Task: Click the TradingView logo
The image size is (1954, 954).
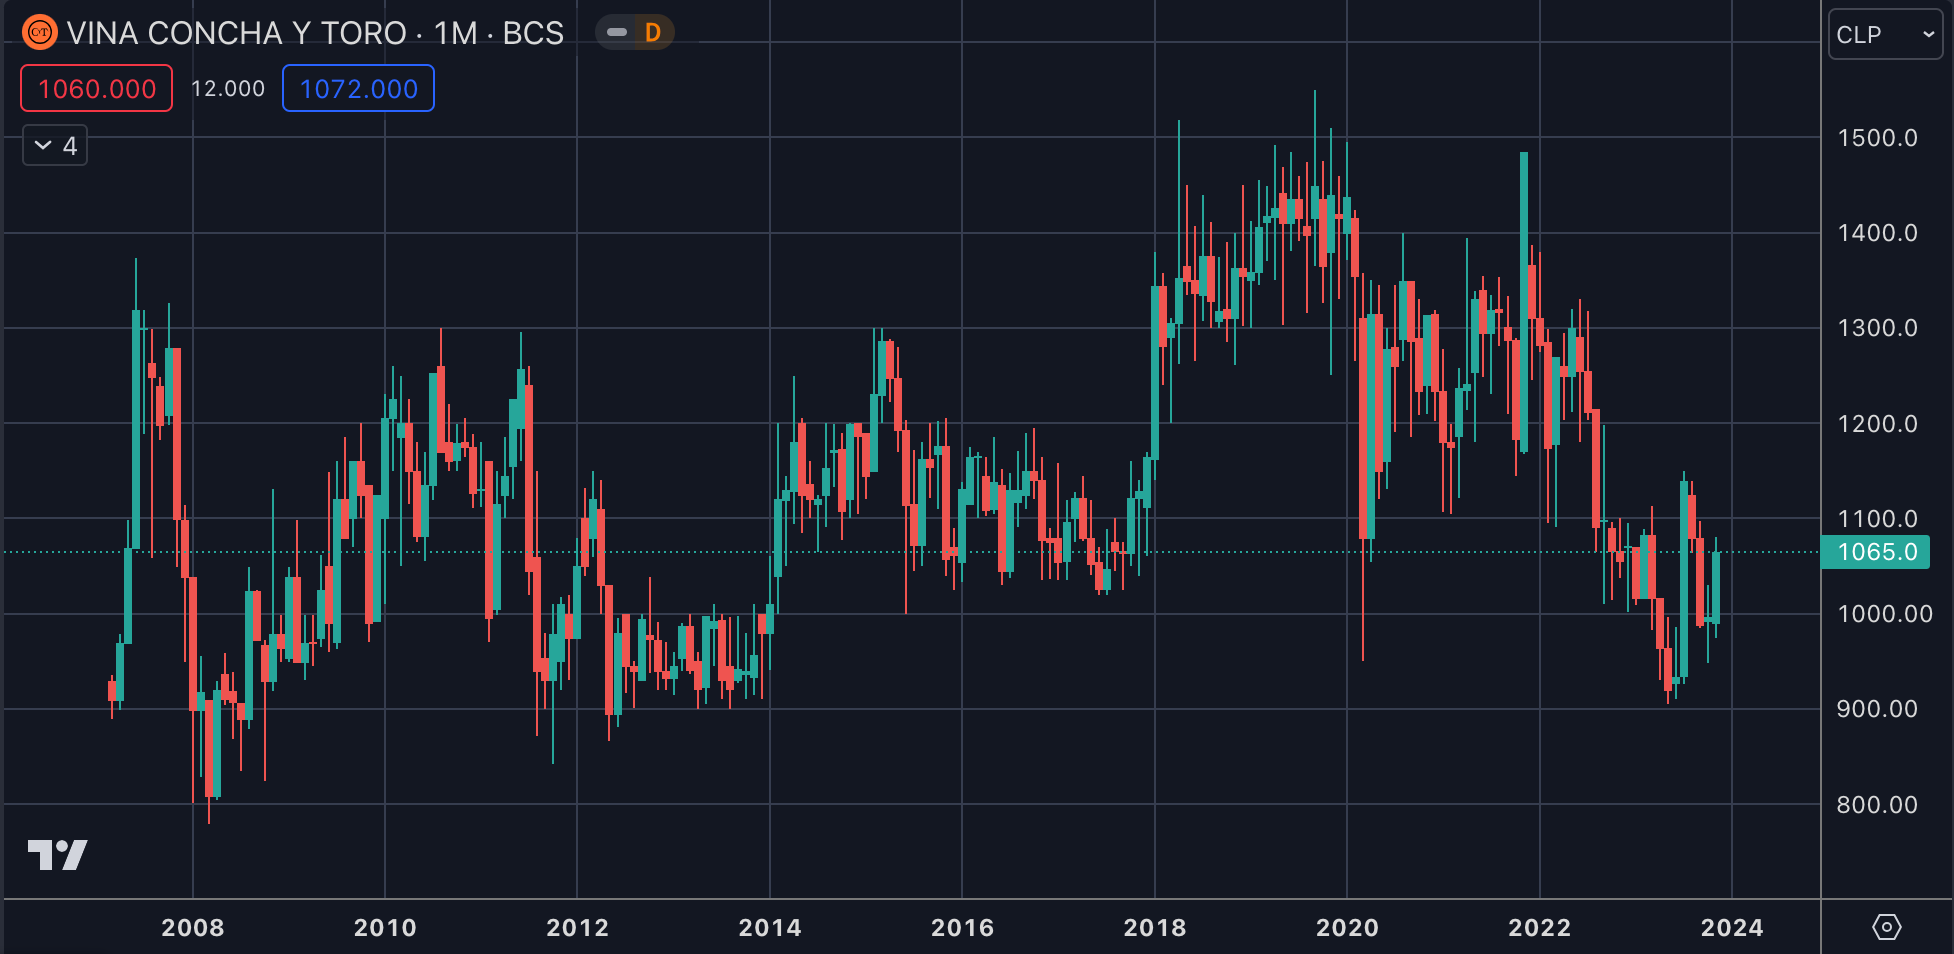Action: pos(57,855)
